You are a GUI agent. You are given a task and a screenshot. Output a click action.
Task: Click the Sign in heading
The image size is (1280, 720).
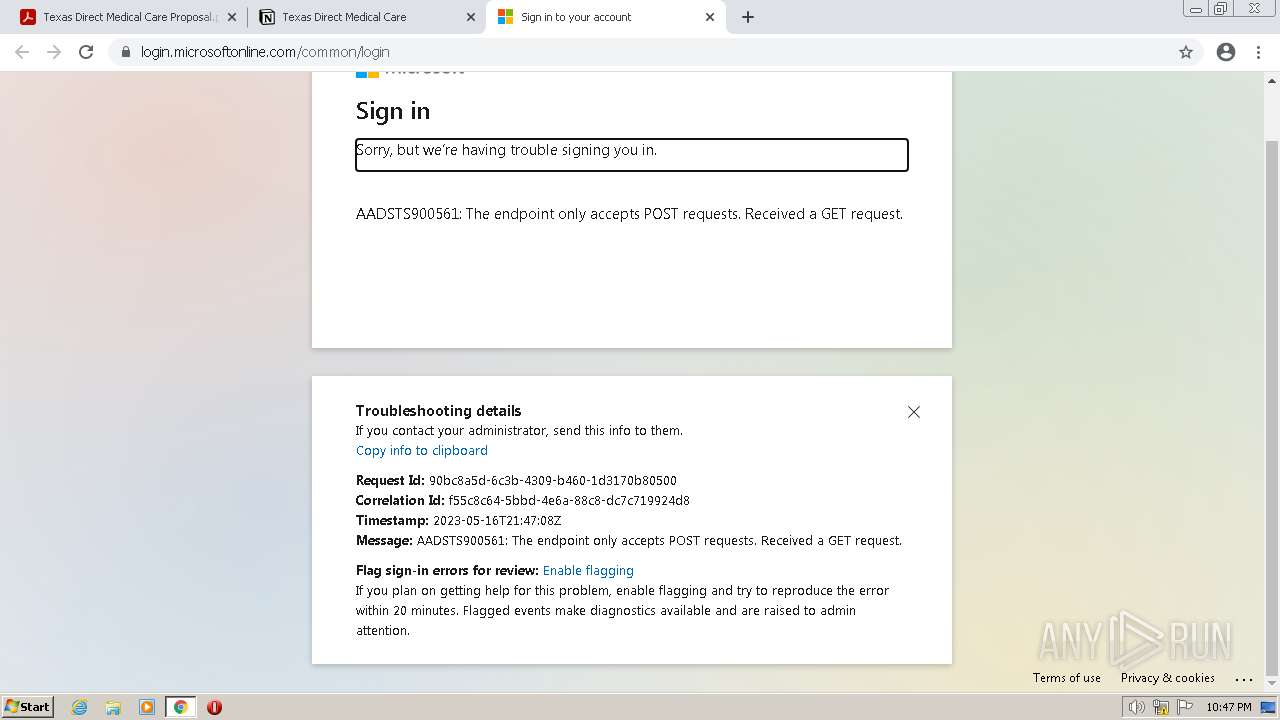pyautogui.click(x=393, y=111)
